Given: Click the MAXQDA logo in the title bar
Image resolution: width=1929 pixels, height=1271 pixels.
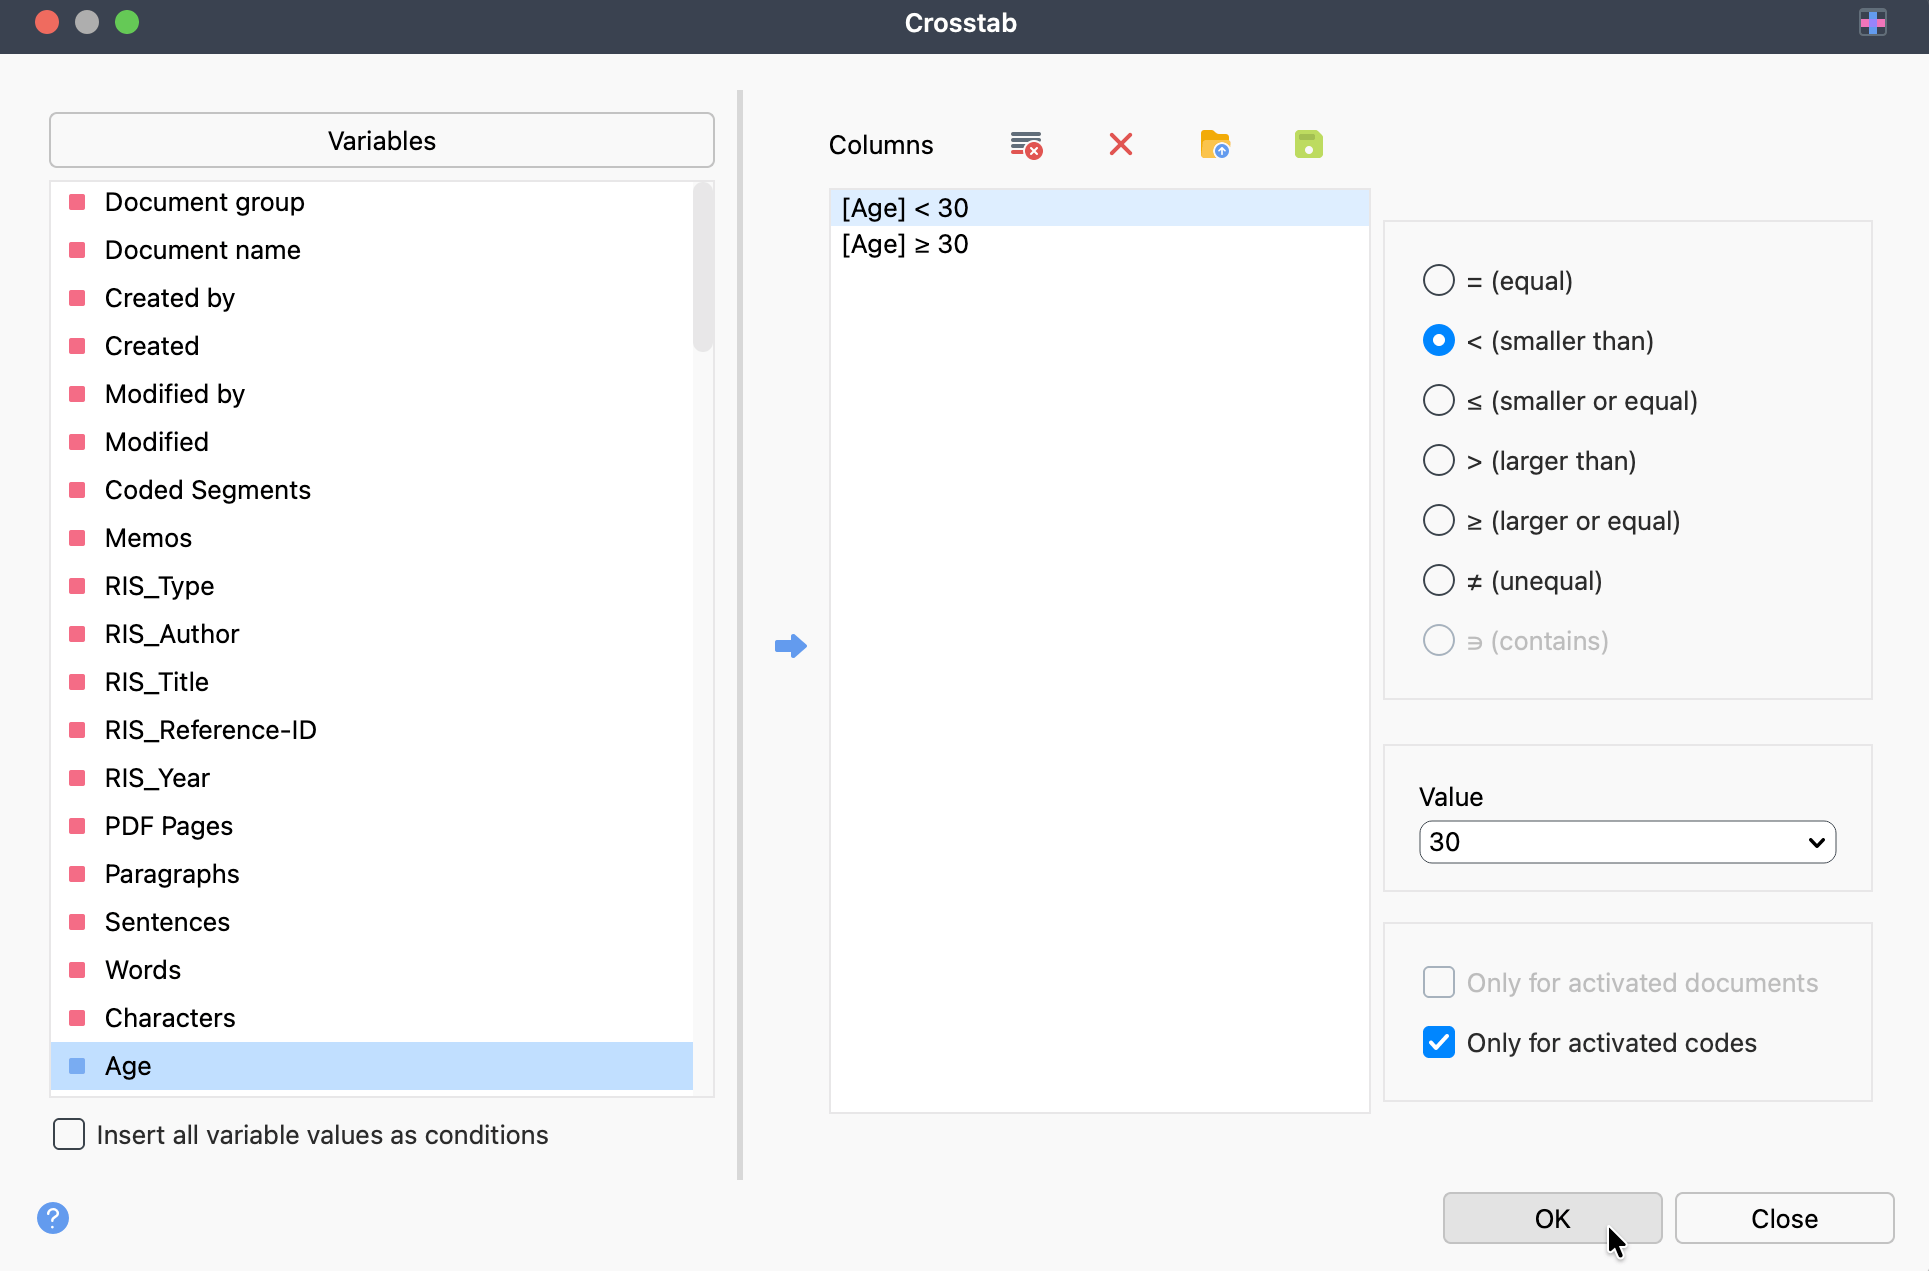Looking at the screenshot, I should tap(1872, 22).
